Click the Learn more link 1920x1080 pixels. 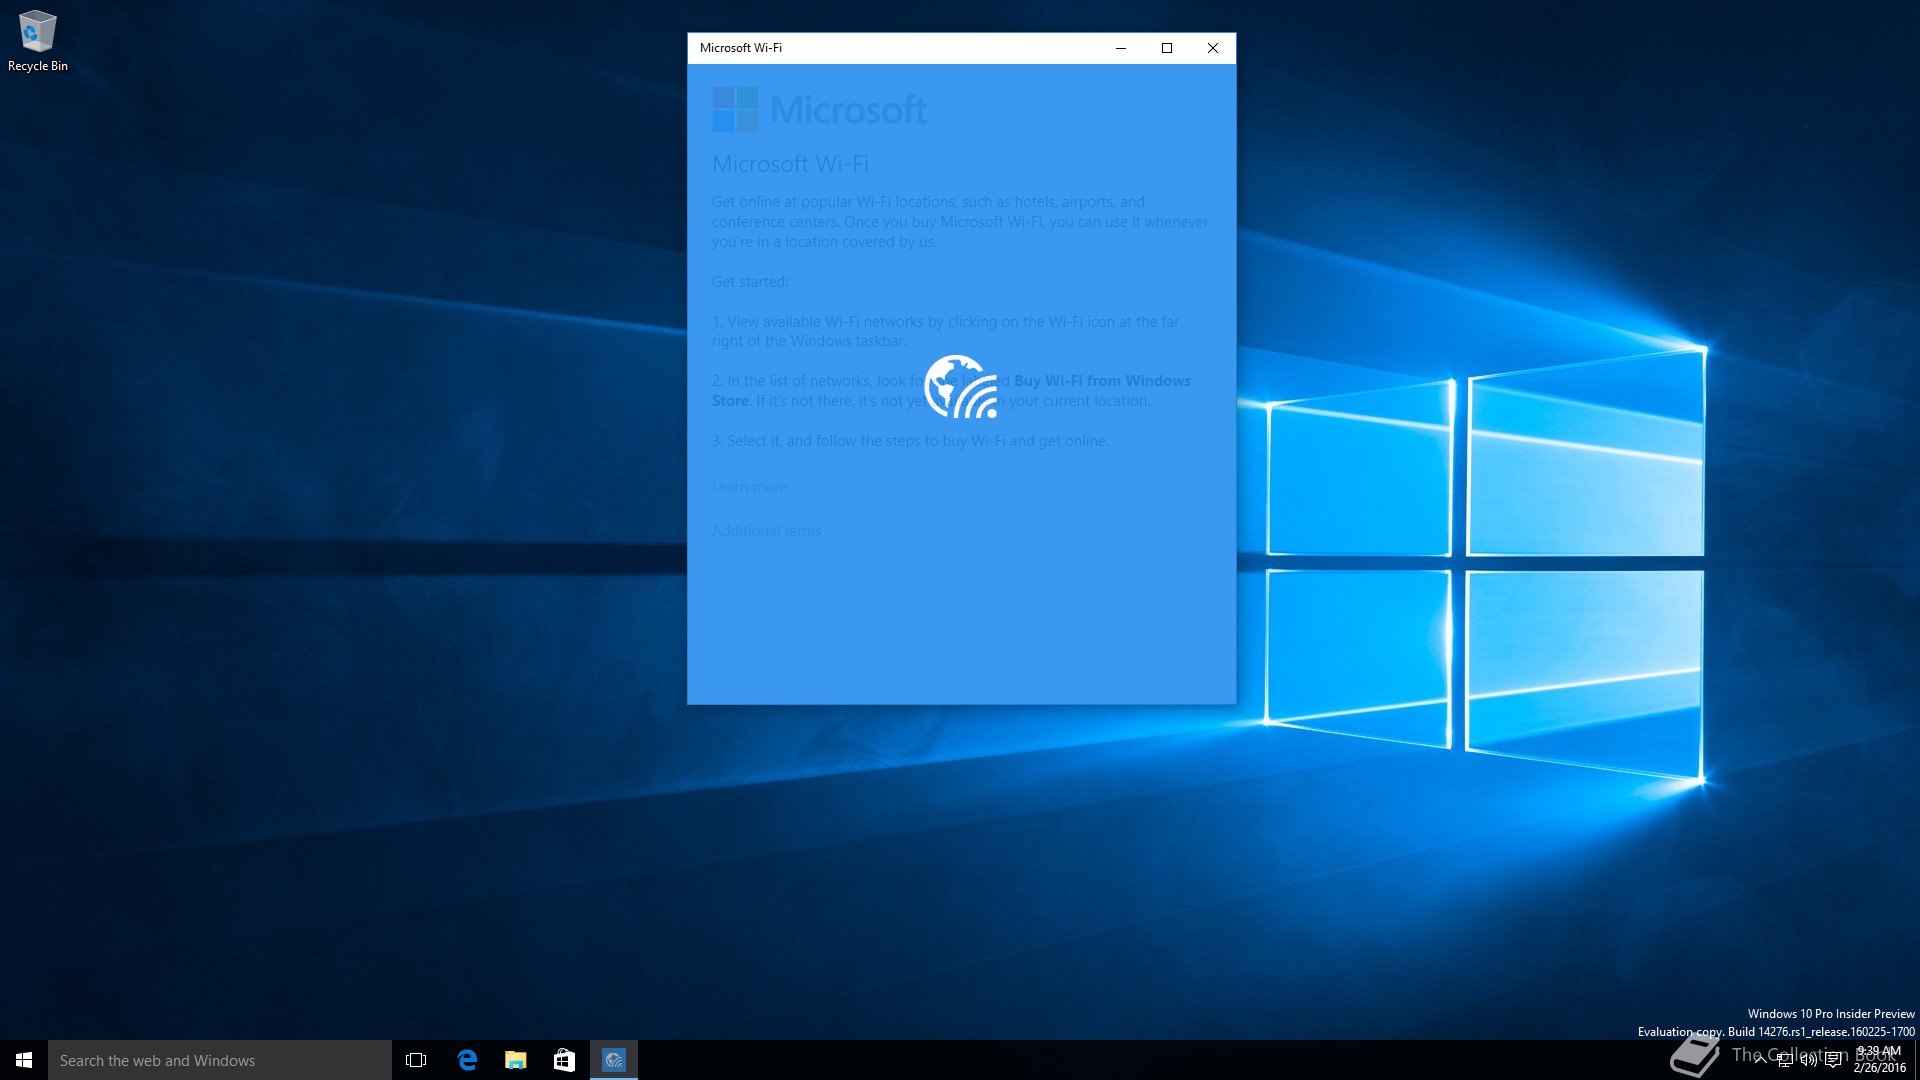click(x=749, y=487)
